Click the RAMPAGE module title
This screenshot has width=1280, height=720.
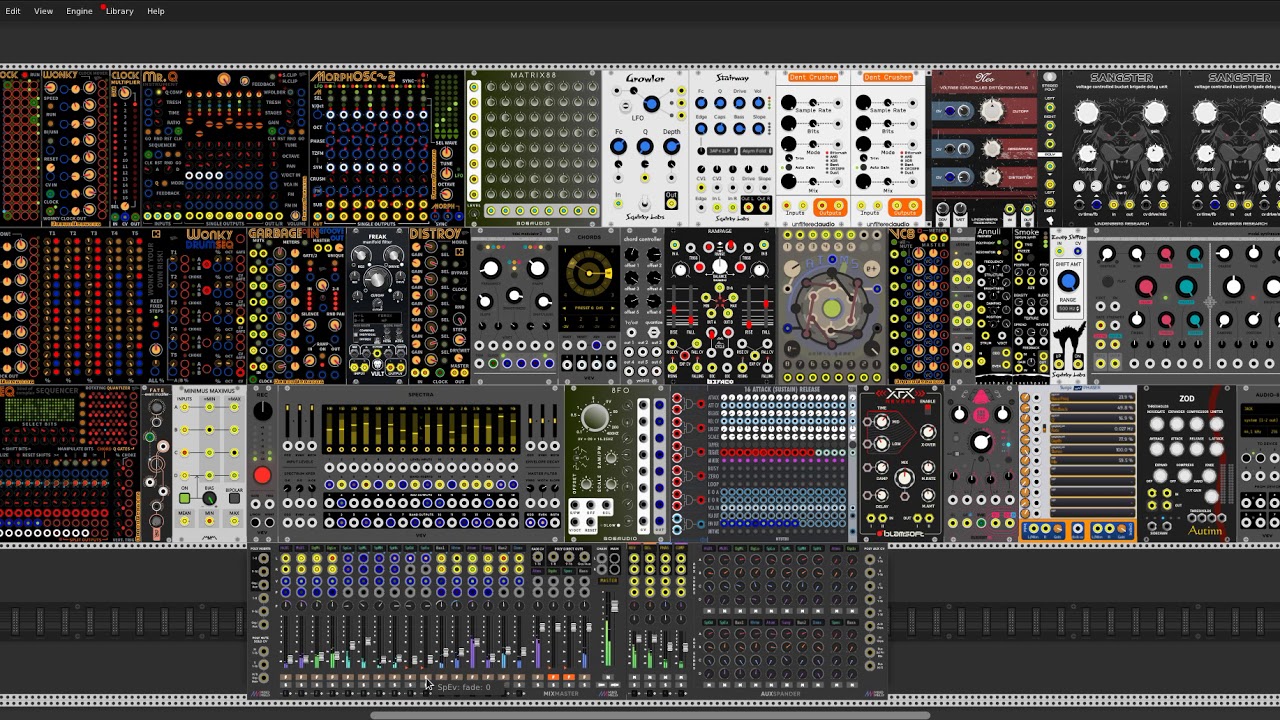(719, 232)
